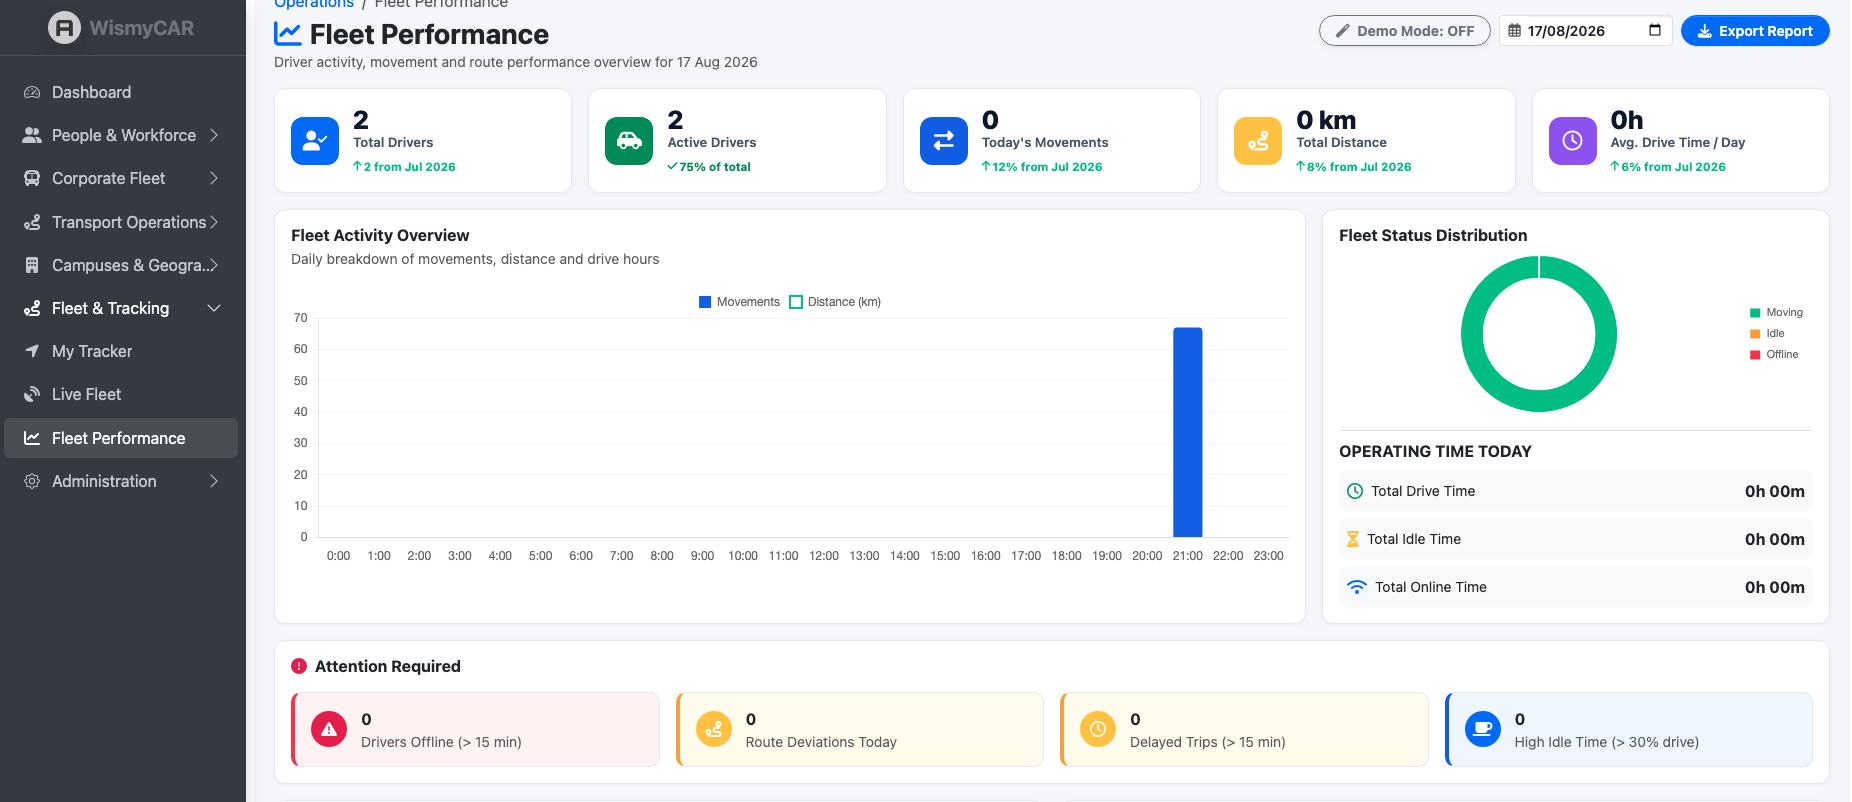The height and width of the screenshot is (802, 1852).
Task: Click the Today's Movements swap arrows icon
Action: tap(944, 141)
